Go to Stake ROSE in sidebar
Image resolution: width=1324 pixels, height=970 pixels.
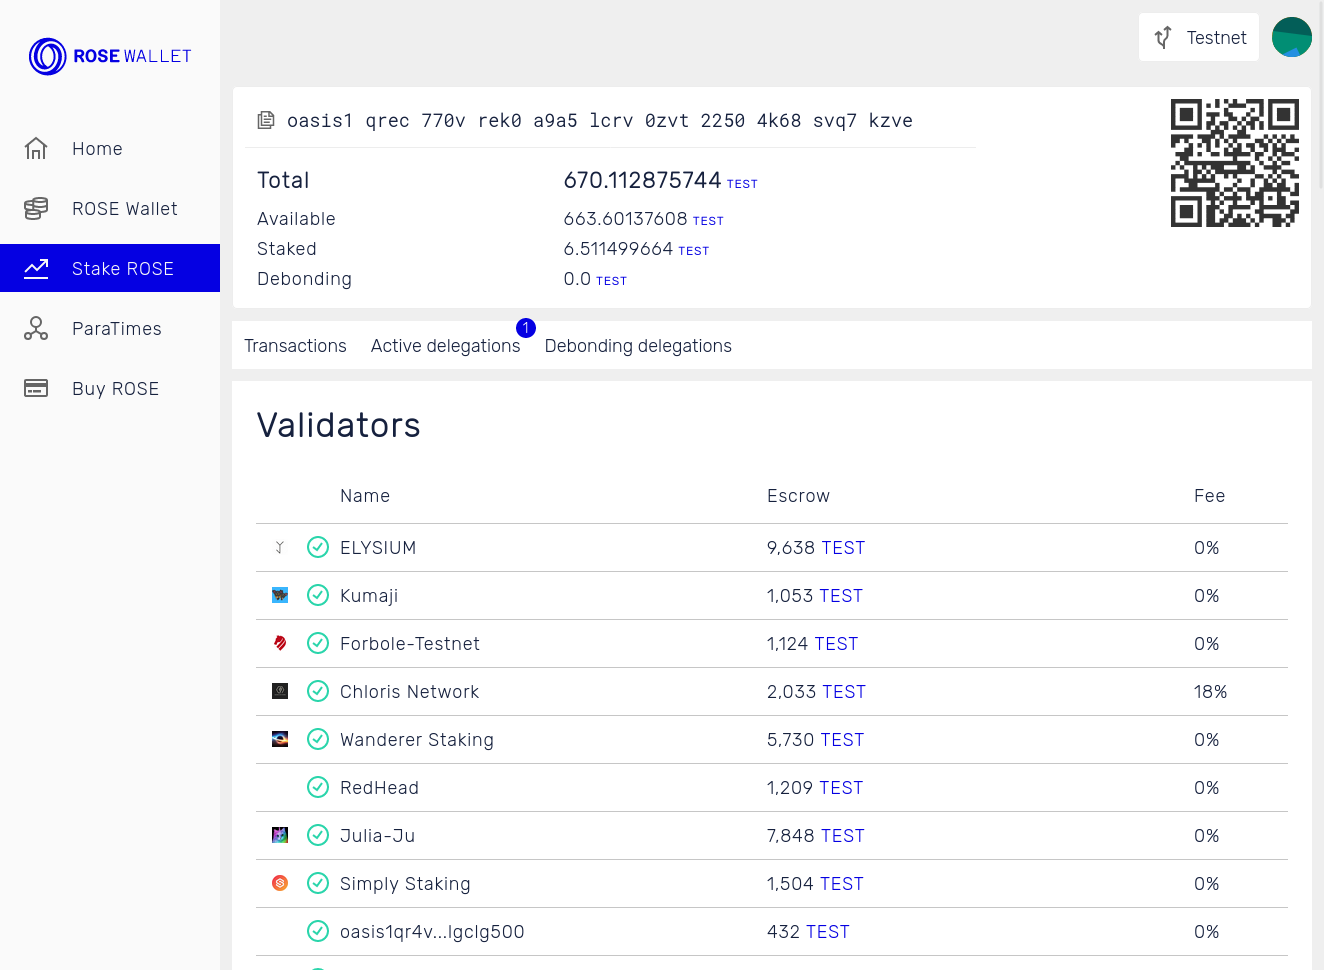110,269
